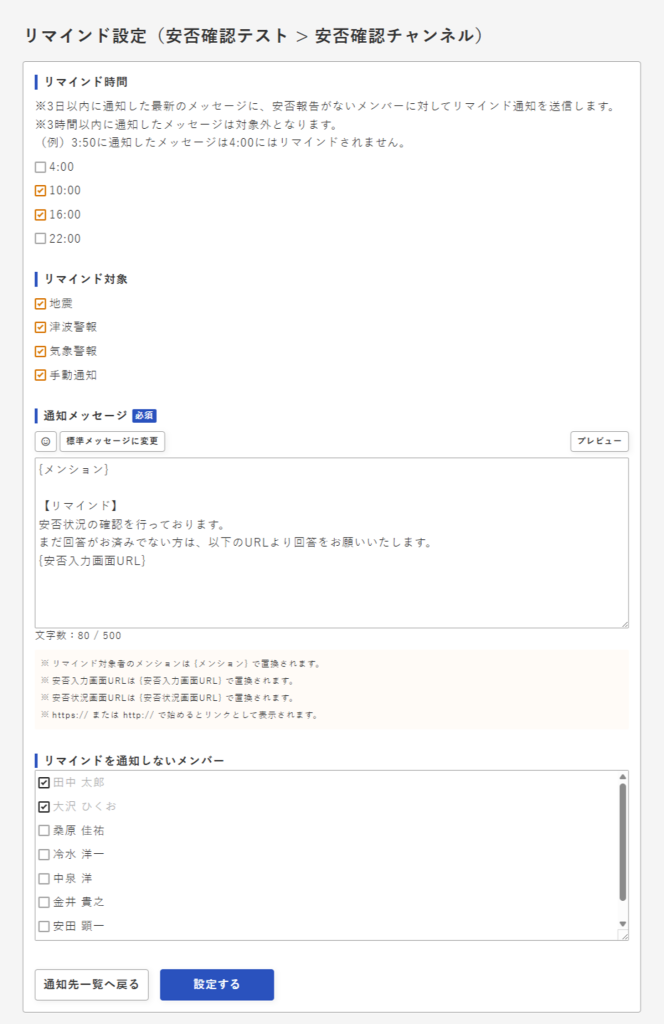
Task: Uncheck member 大沢 ひくお
Action: (44, 807)
